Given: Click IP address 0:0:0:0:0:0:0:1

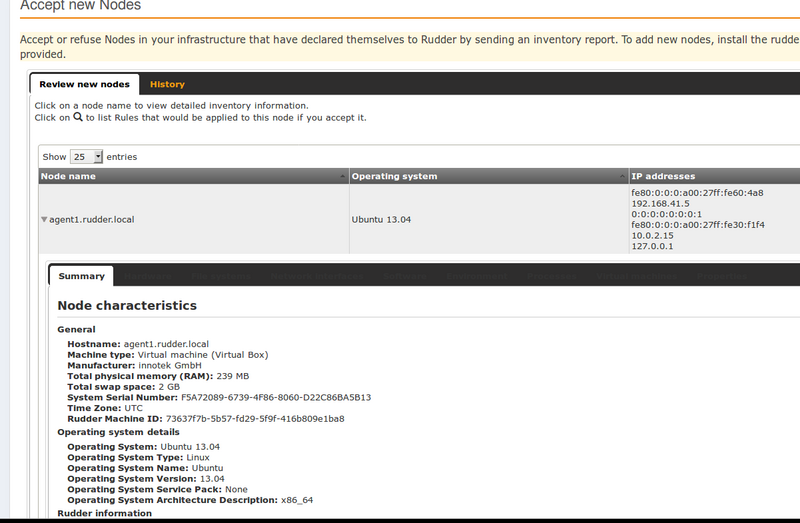Looking at the screenshot, I should [x=666, y=214].
